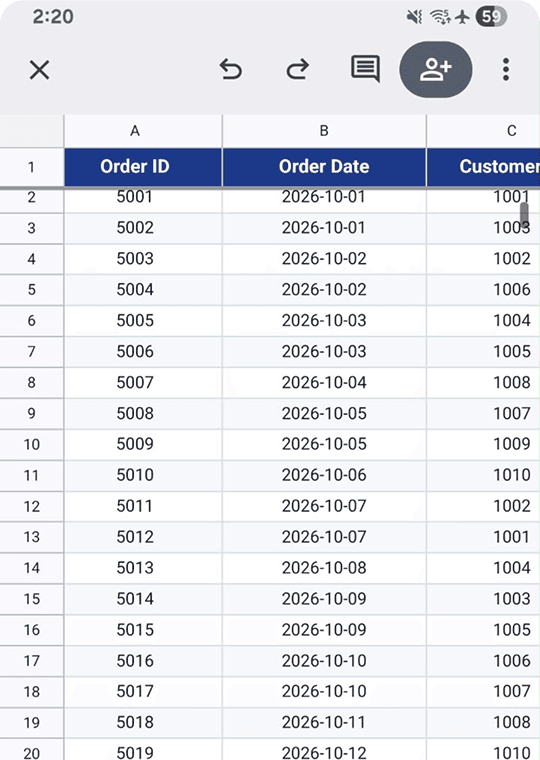Select cell with order 5009
The image size is (540, 760).
point(143,444)
